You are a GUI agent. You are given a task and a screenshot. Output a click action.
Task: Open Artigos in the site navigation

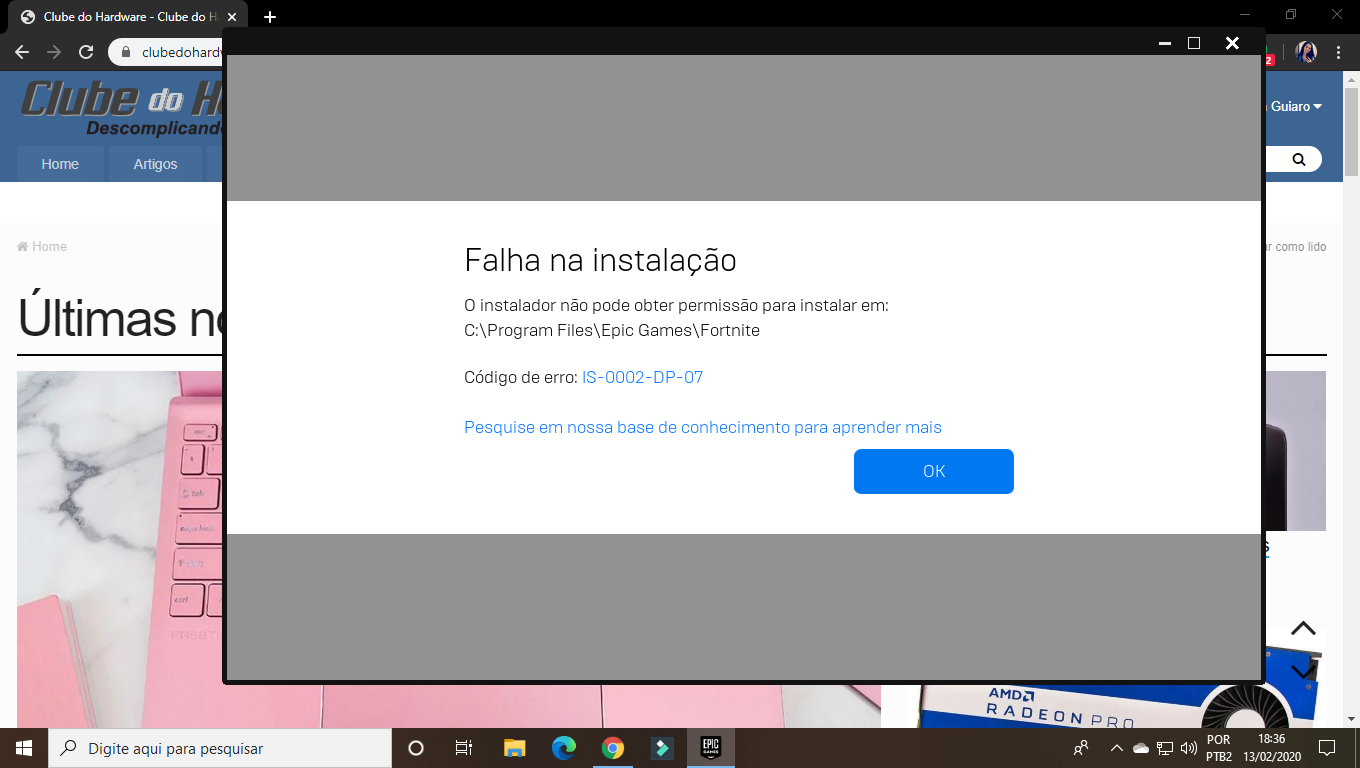pyautogui.click(x=155, y=164)
